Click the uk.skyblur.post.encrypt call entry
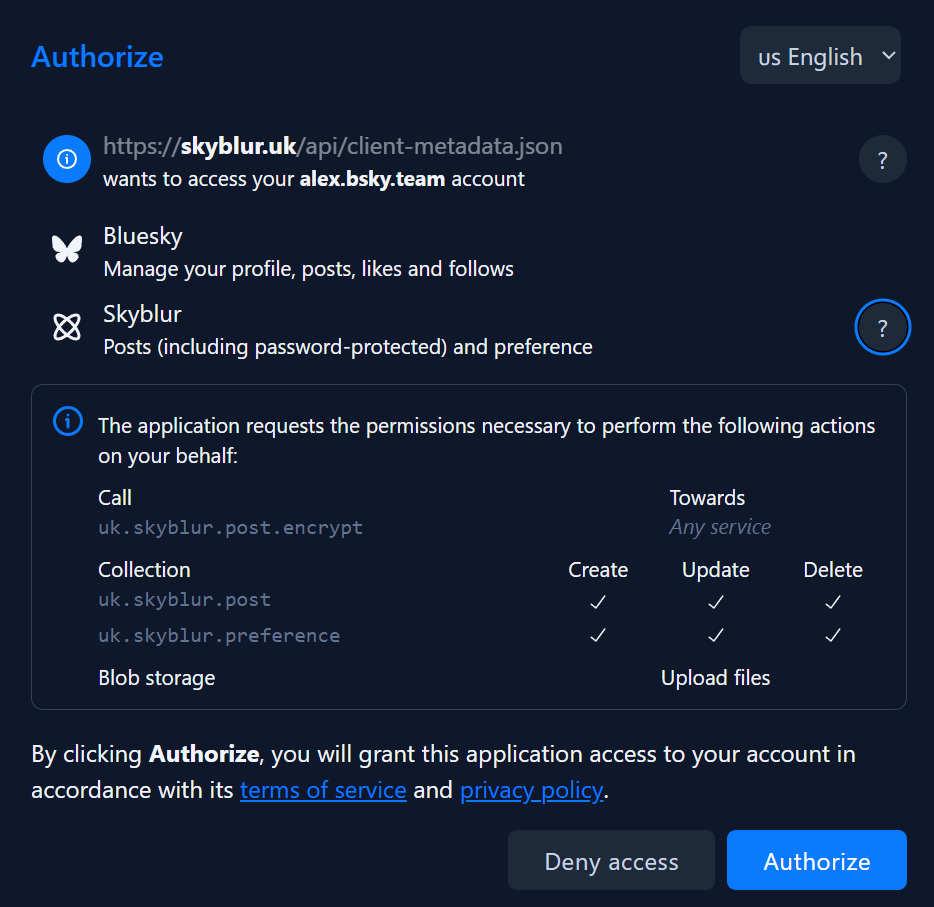Viewport: 934px width, 907px height. [230, 527]
